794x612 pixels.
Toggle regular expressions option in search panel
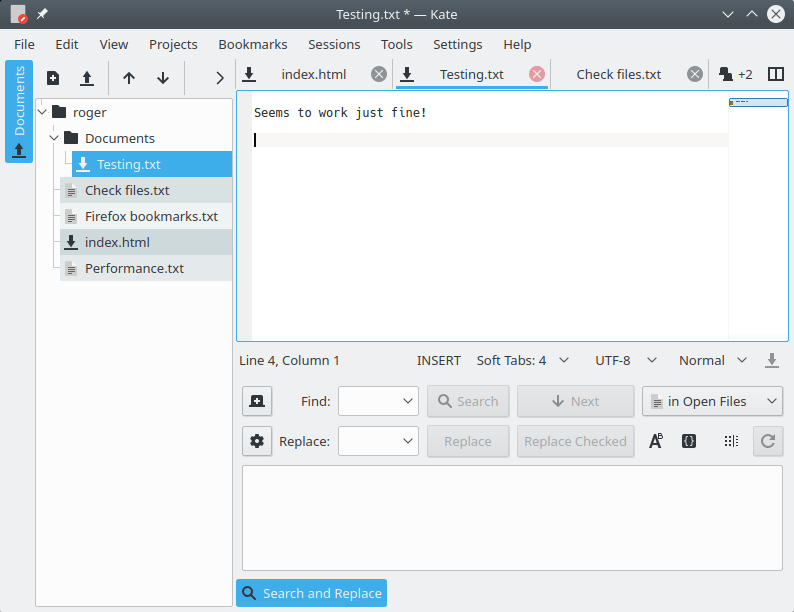pos(689,441)
